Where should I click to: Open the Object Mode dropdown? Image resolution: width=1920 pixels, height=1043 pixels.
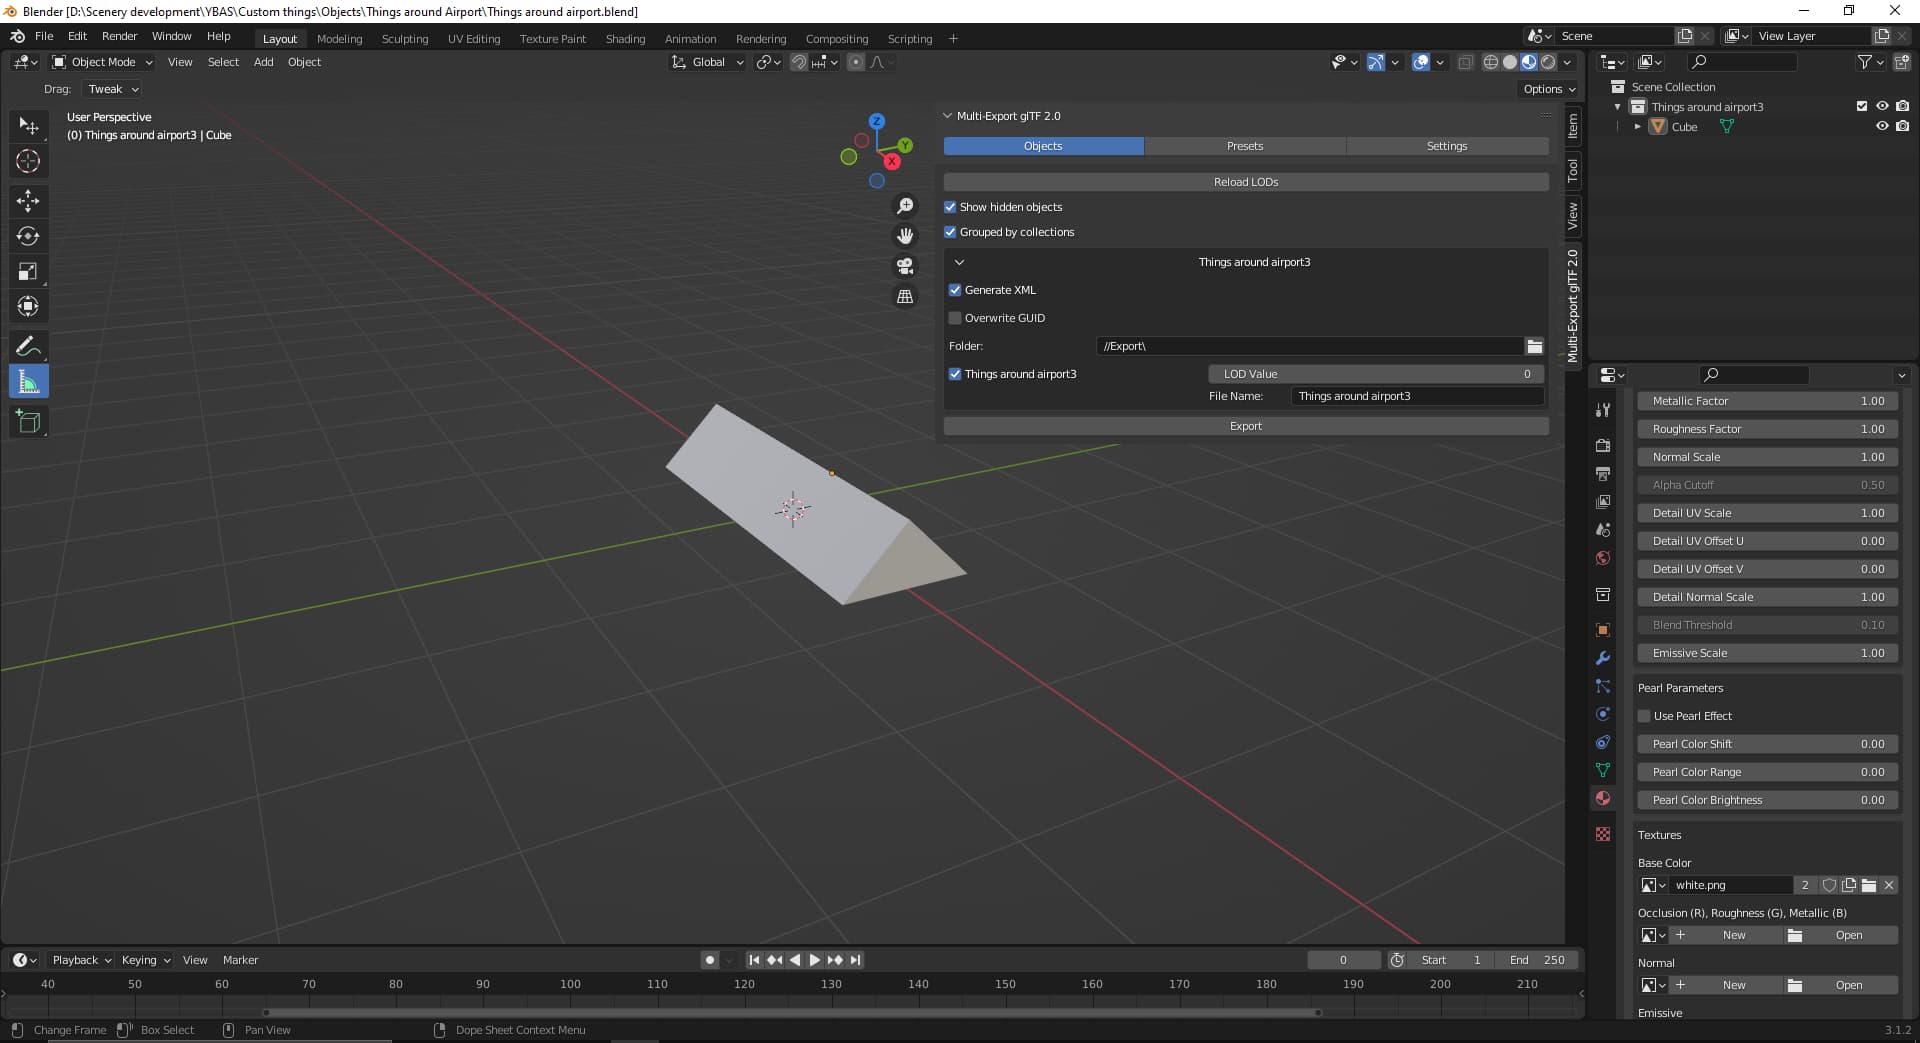pos(100,62)
